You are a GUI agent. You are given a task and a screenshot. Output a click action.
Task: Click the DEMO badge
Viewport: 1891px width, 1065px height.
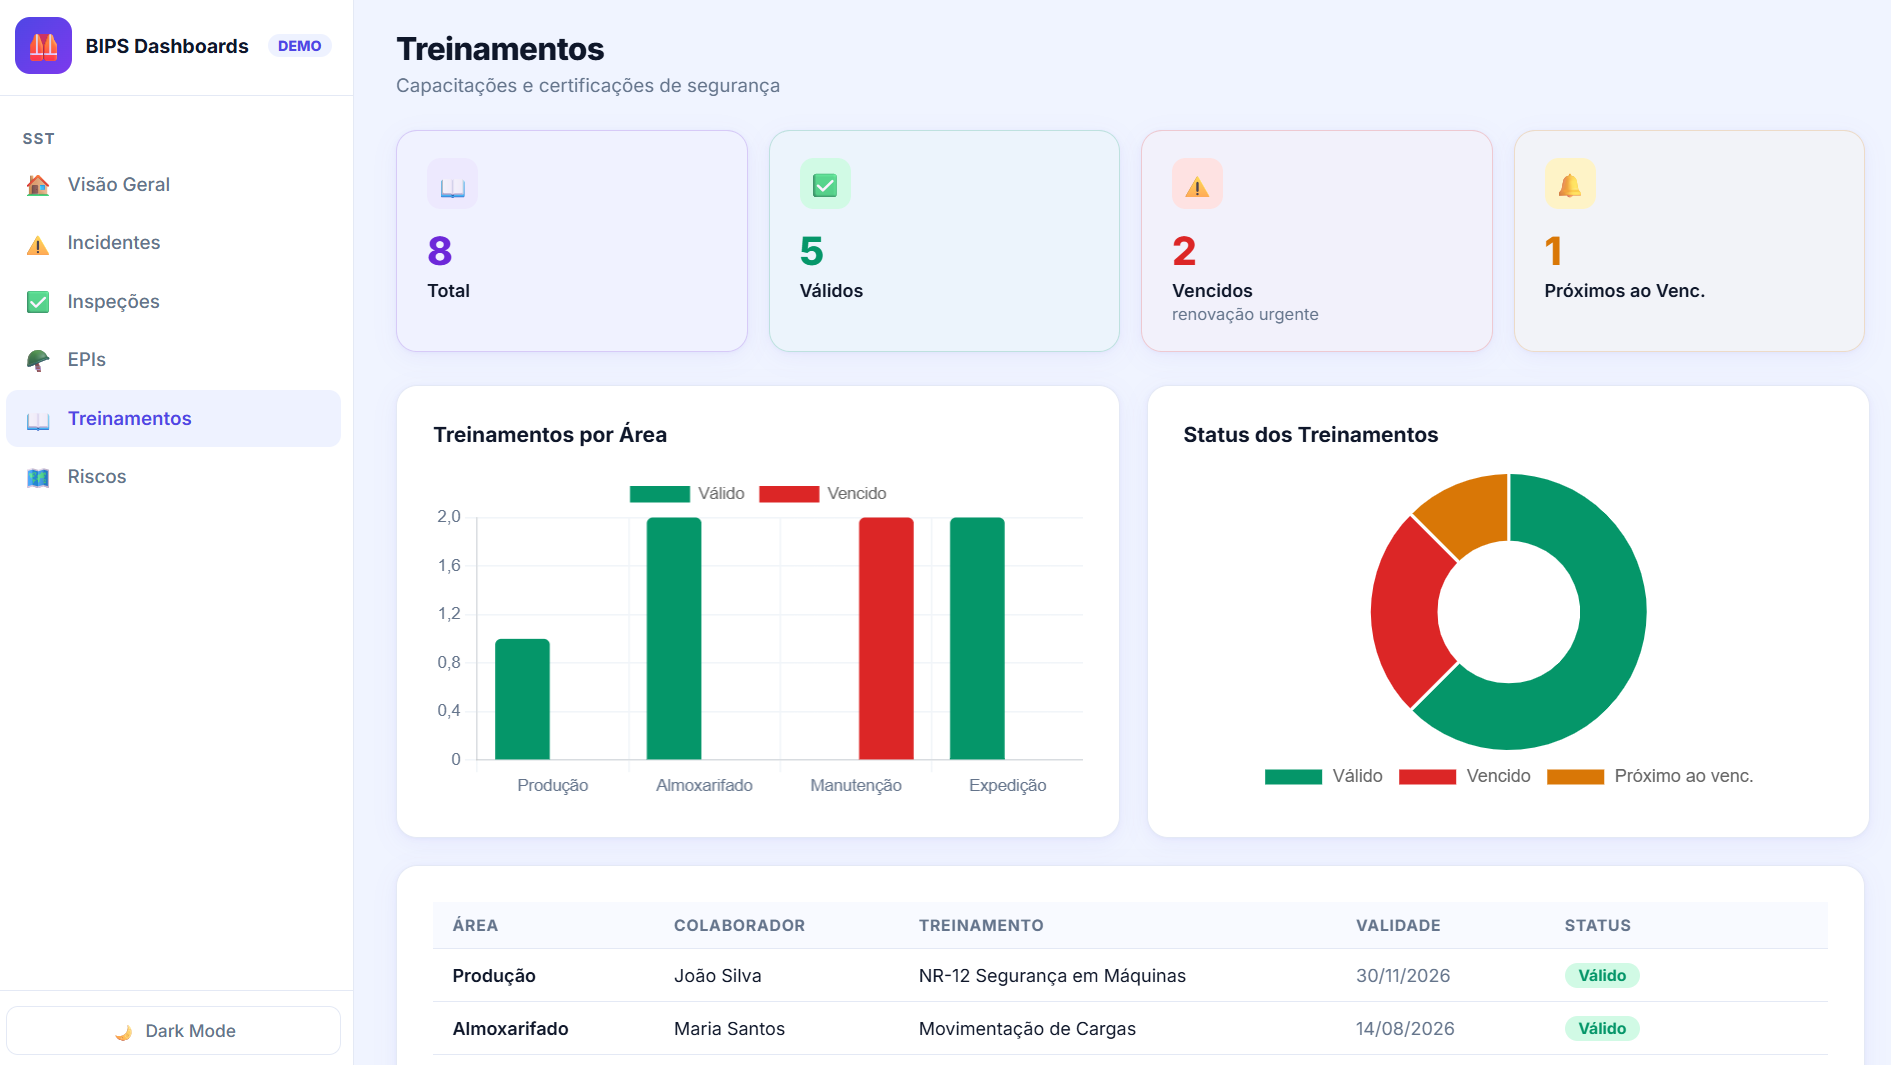pyautogui.click(x=299, y=46)
